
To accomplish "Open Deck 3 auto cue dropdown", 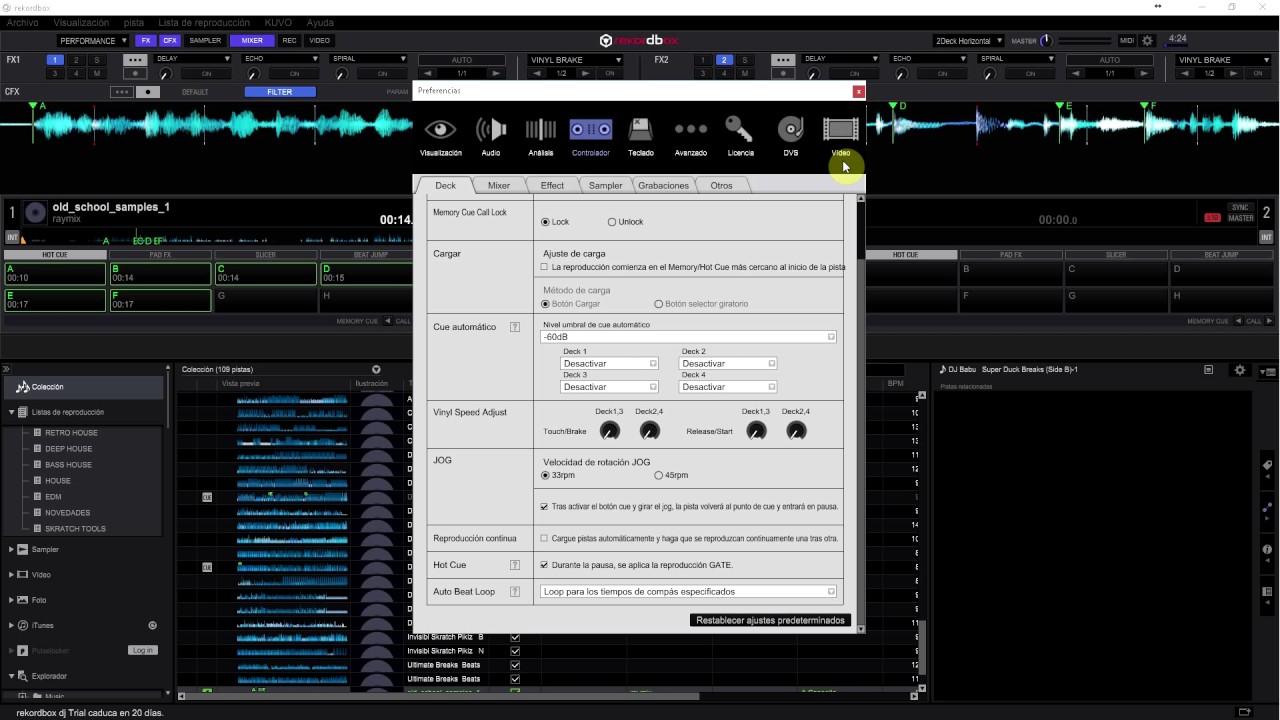I will point(609,387).
